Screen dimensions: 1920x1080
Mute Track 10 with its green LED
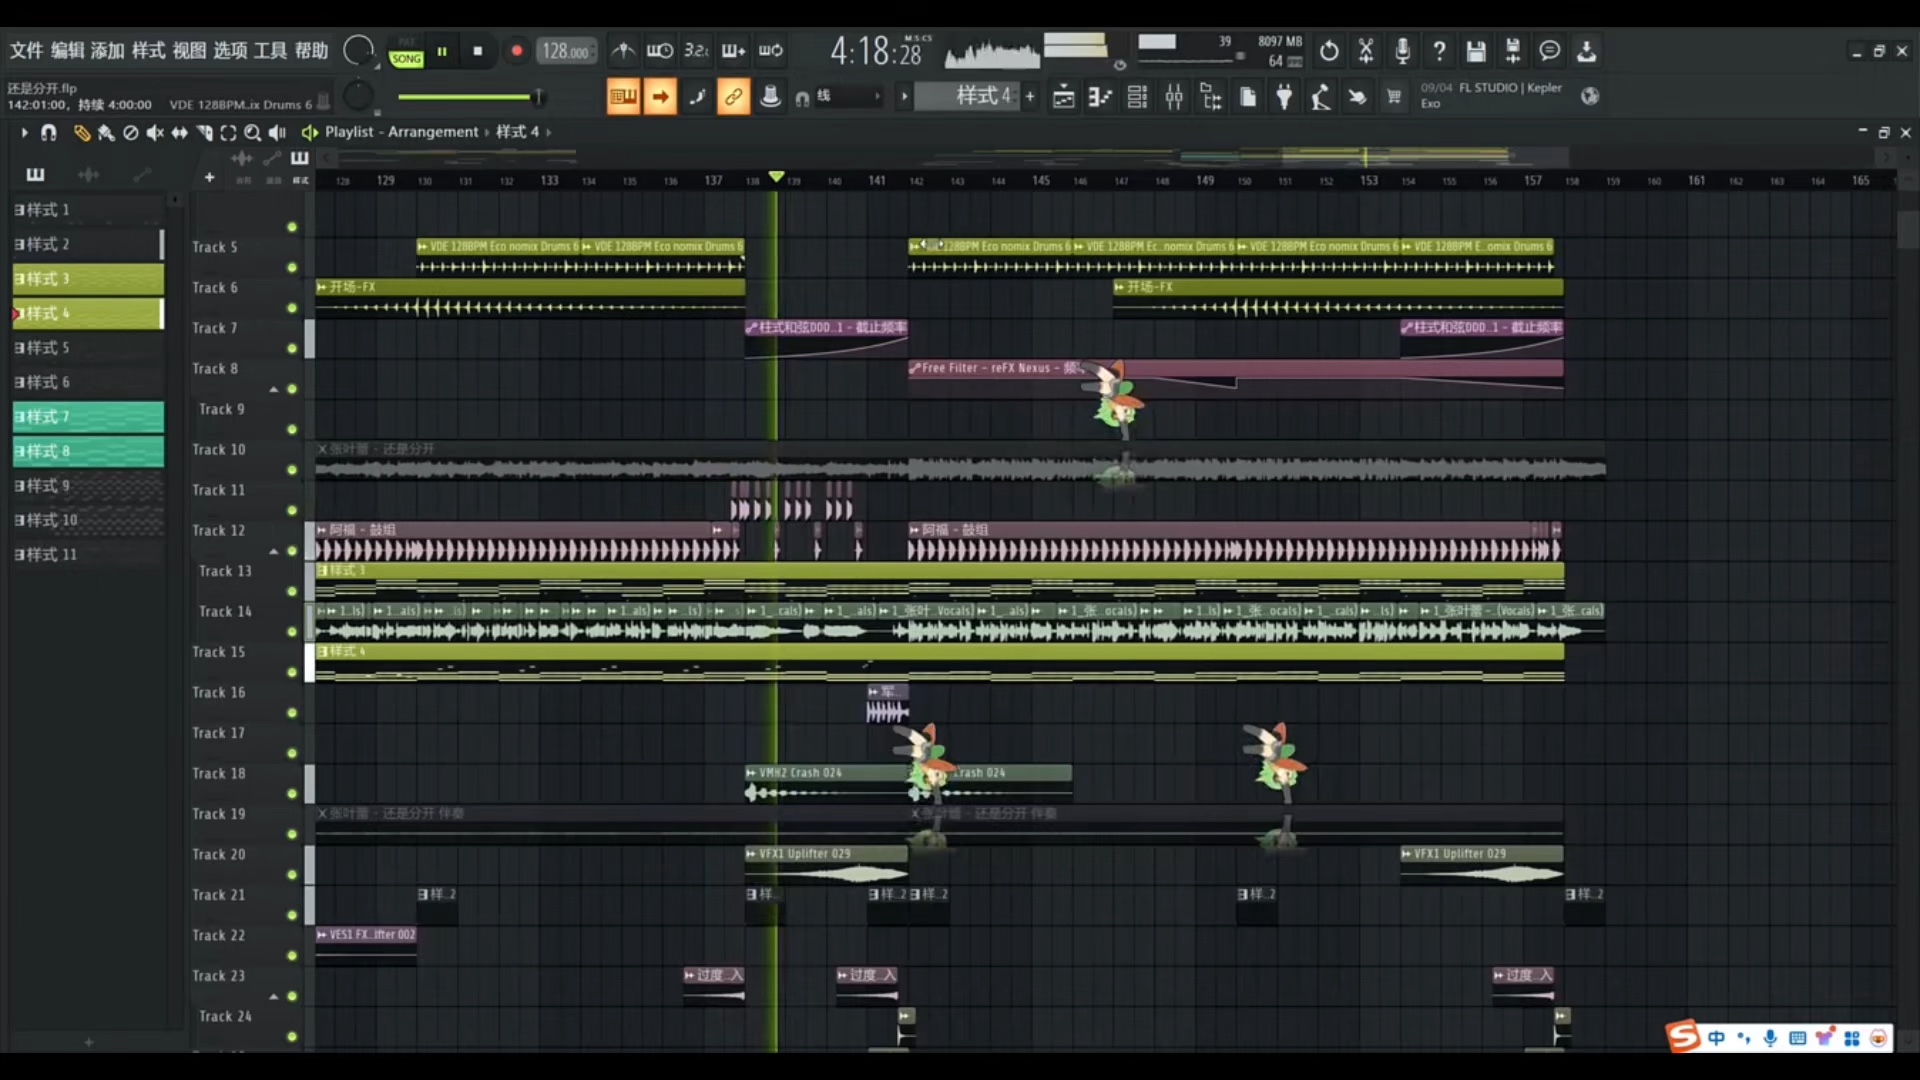tap(292, 469)
